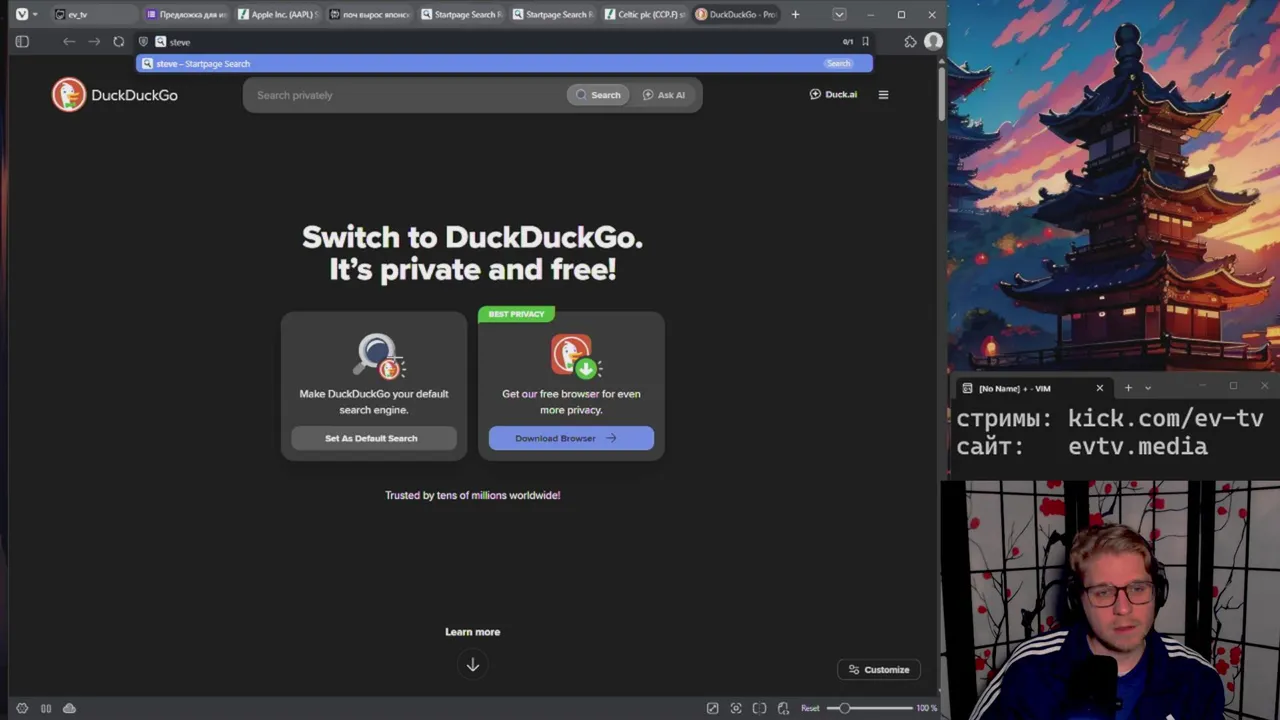Switch to the ev_tv tab
This screenshot has width=1280, height=720.
point(92,14)
